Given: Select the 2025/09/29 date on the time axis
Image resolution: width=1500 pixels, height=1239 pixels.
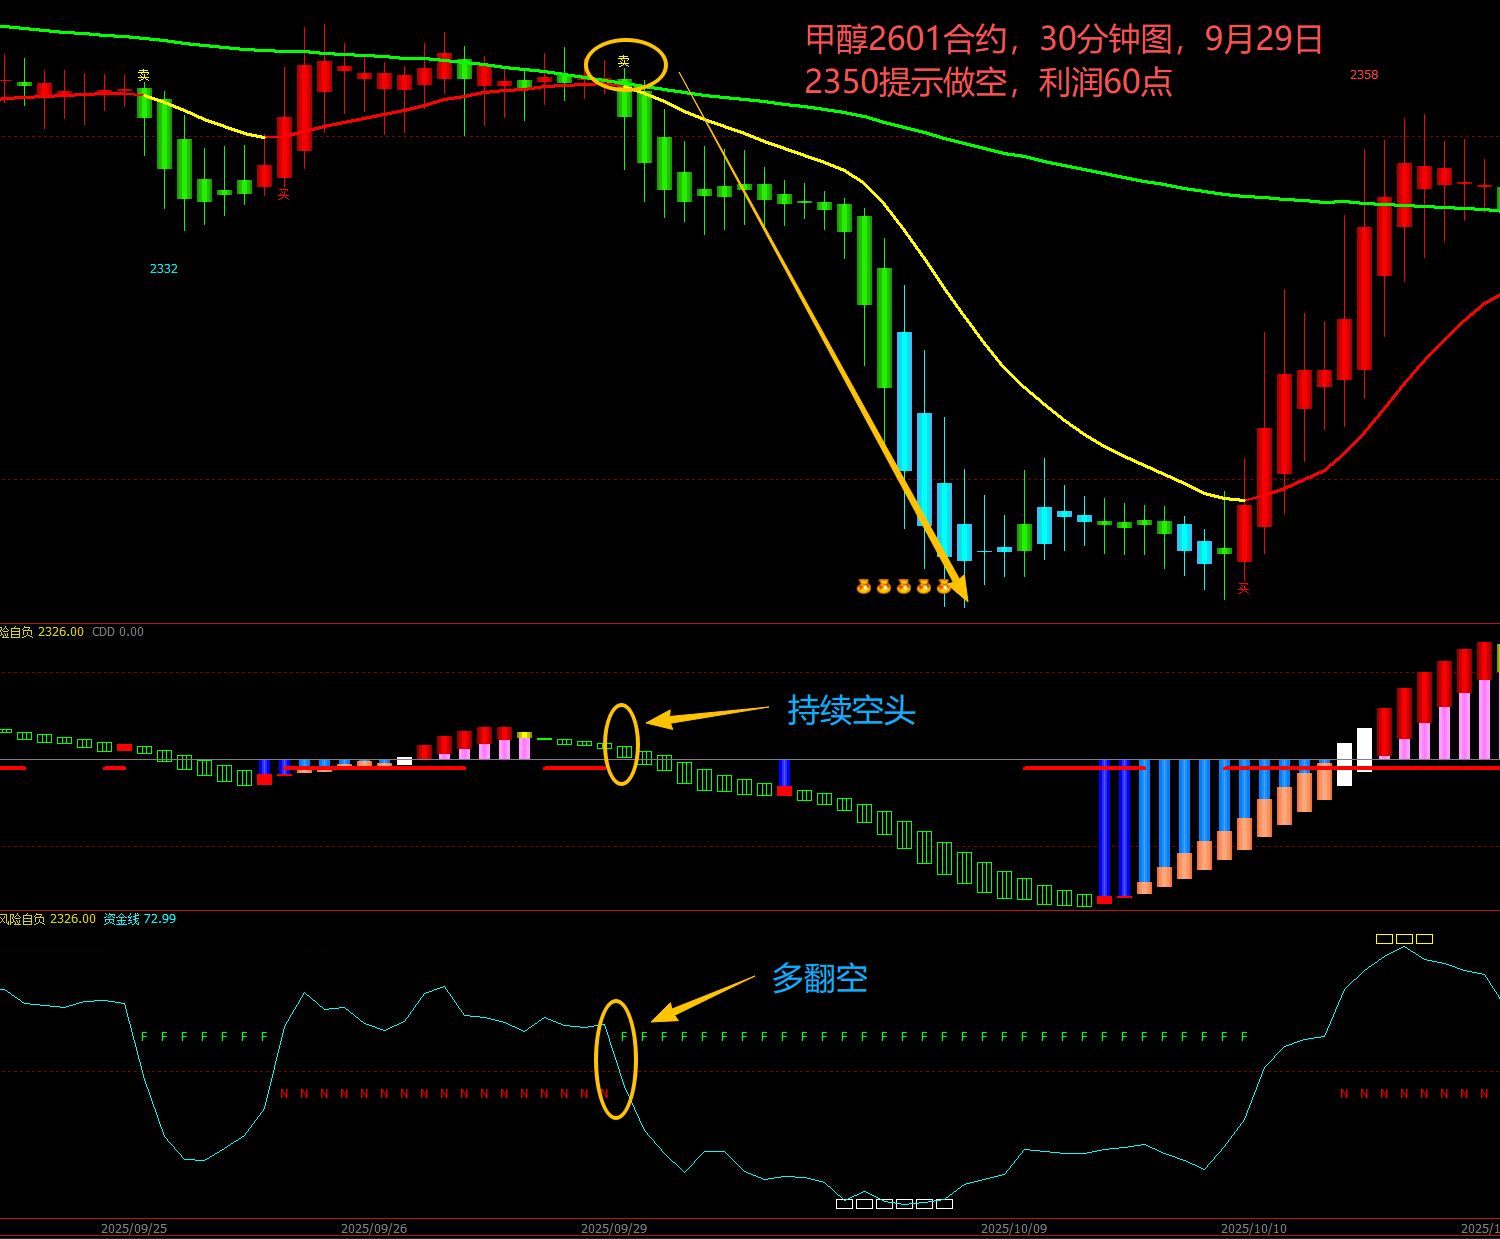Looking at the screenshot, I should pos(614,1228).
